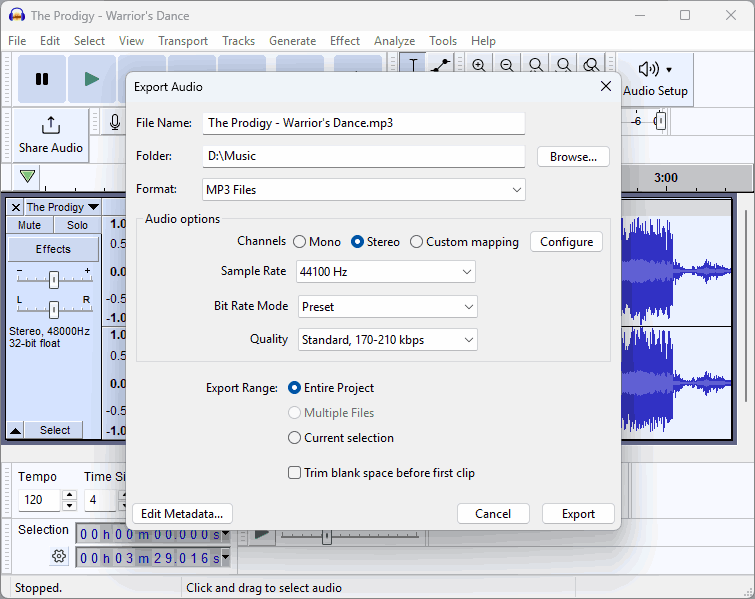Click the Browse... folder button
The image size is (755, 599).
pos(573,156)
